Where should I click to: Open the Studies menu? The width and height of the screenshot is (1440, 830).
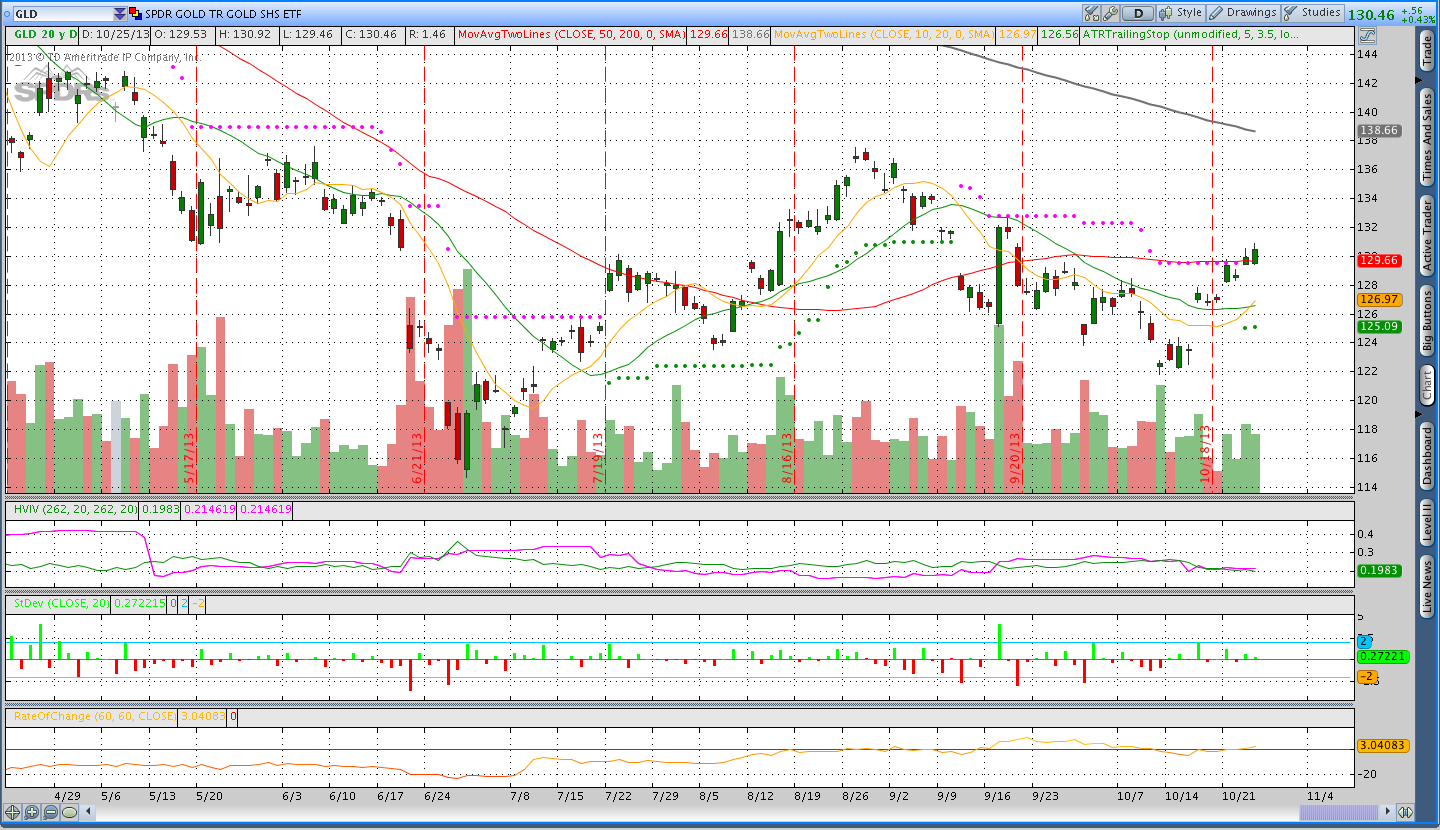[1312, 13]
